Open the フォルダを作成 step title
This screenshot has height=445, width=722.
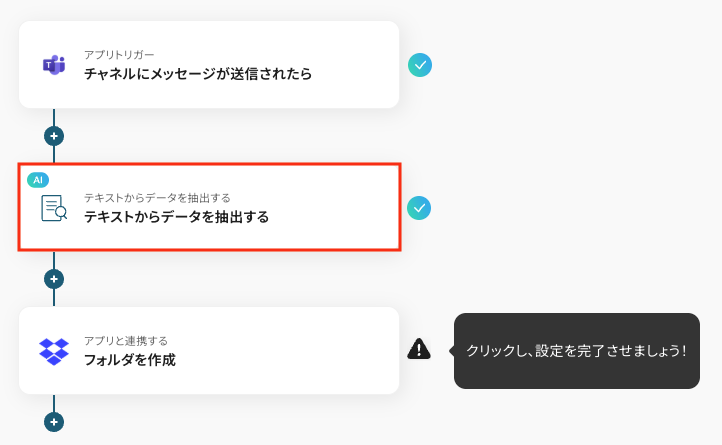coord(130,360)
